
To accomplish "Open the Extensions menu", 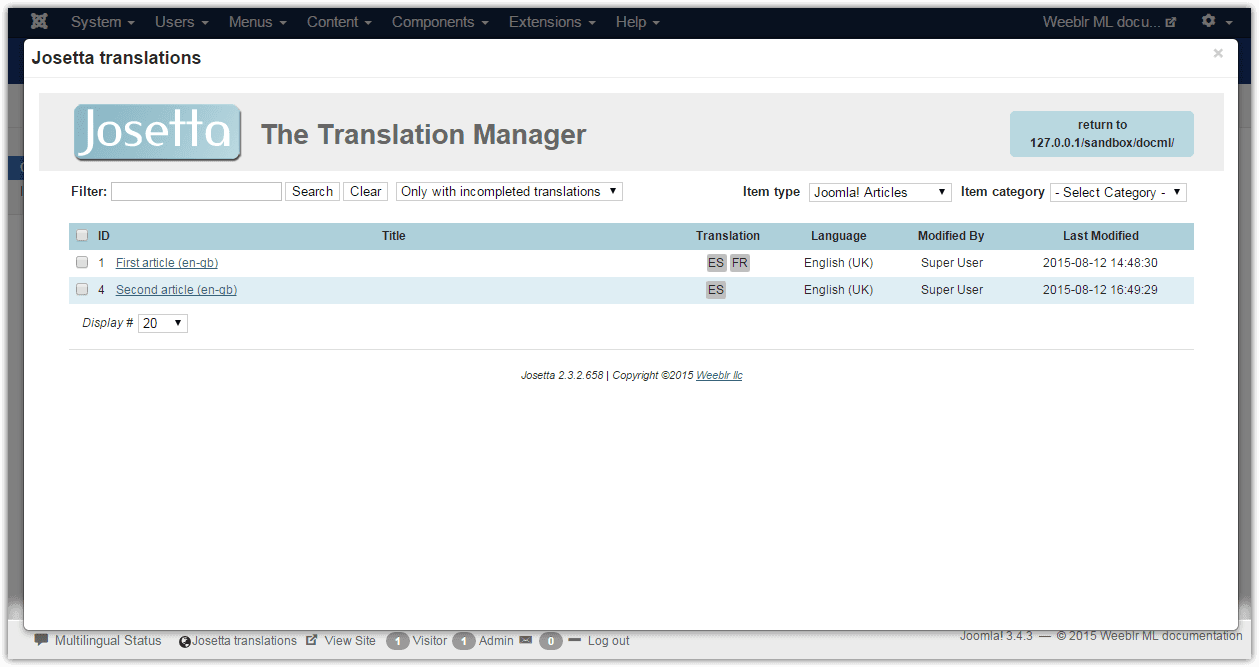I will [x=552, y=21].
